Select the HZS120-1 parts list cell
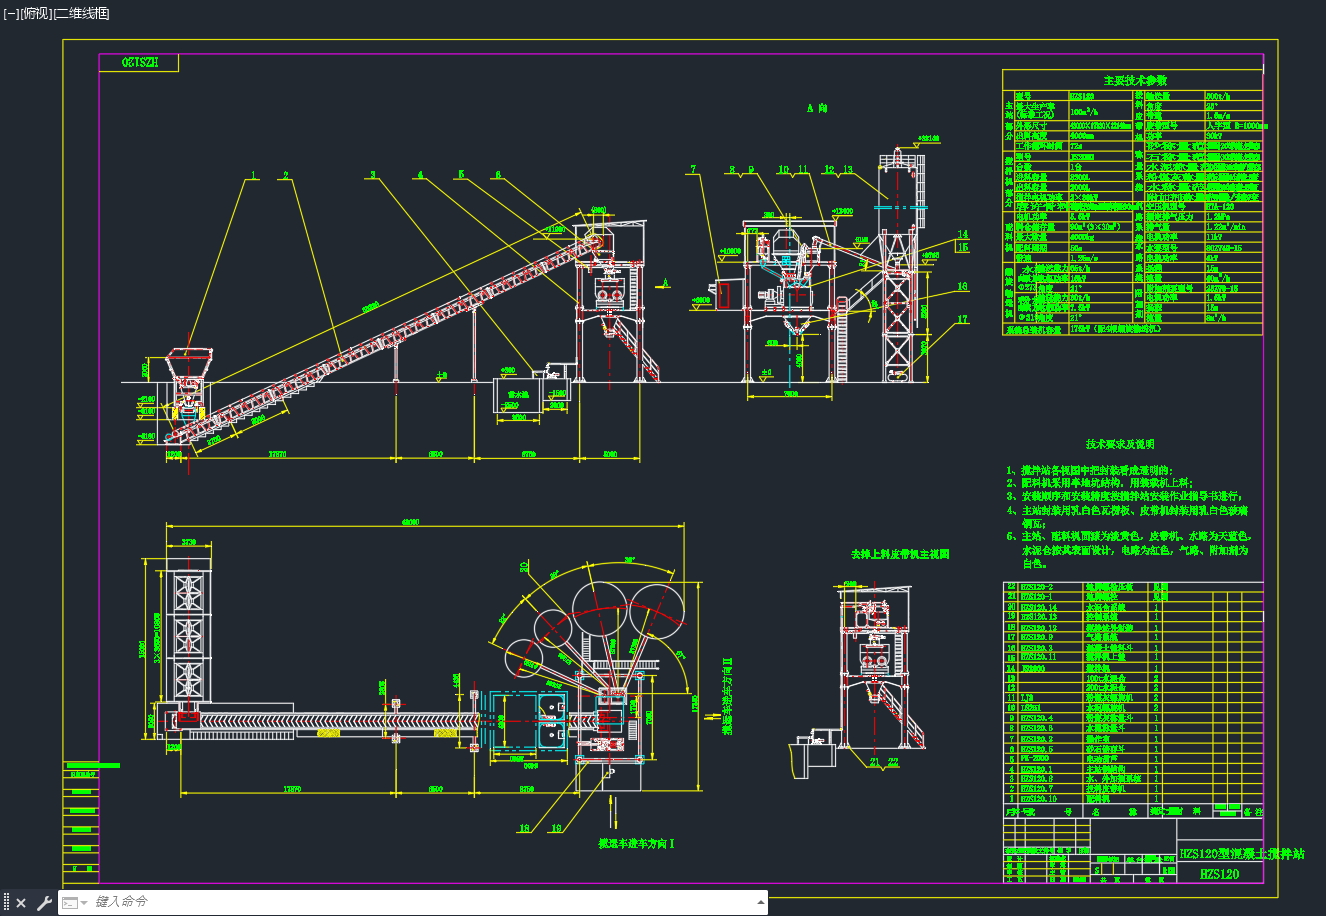Image resolution: width=1326 pixels, height=916 pixels. [1037, 597]
